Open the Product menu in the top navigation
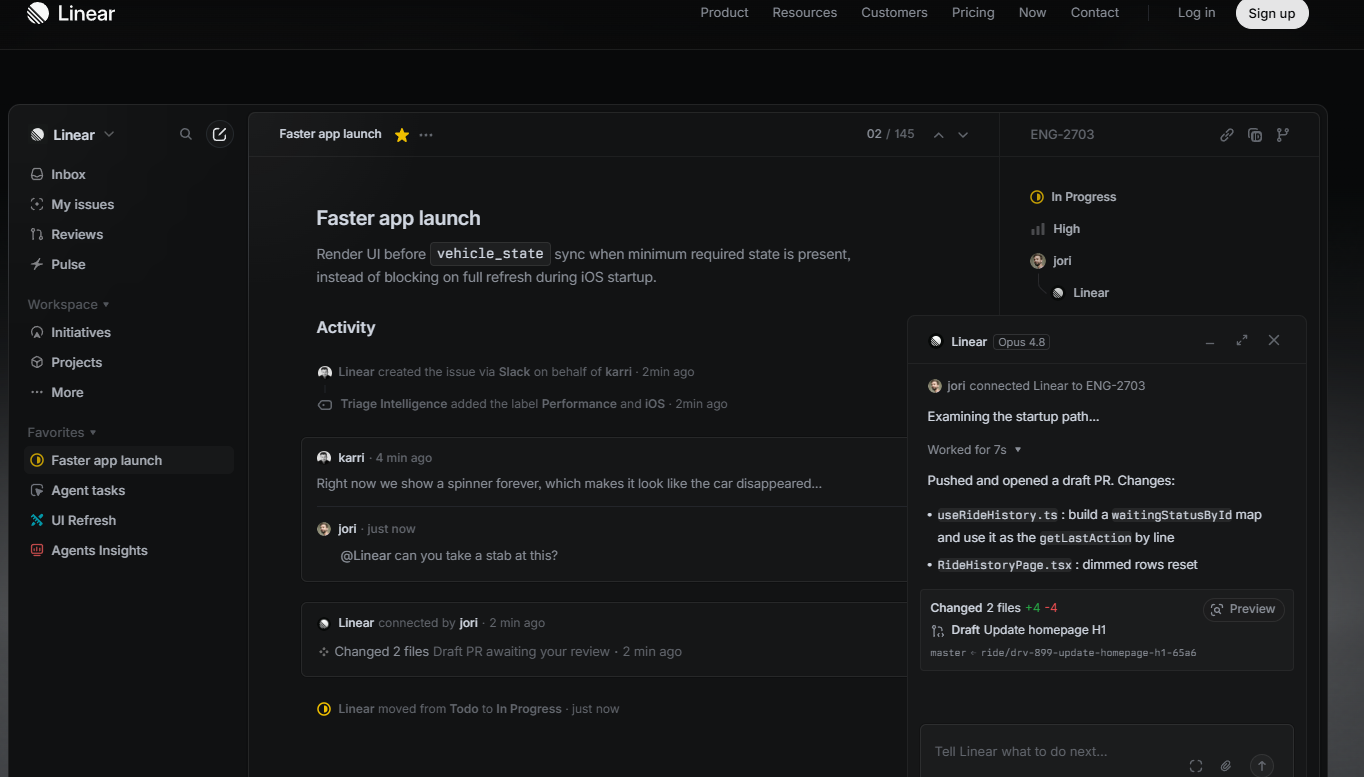Screen dimensions: 1364x777 724,13
